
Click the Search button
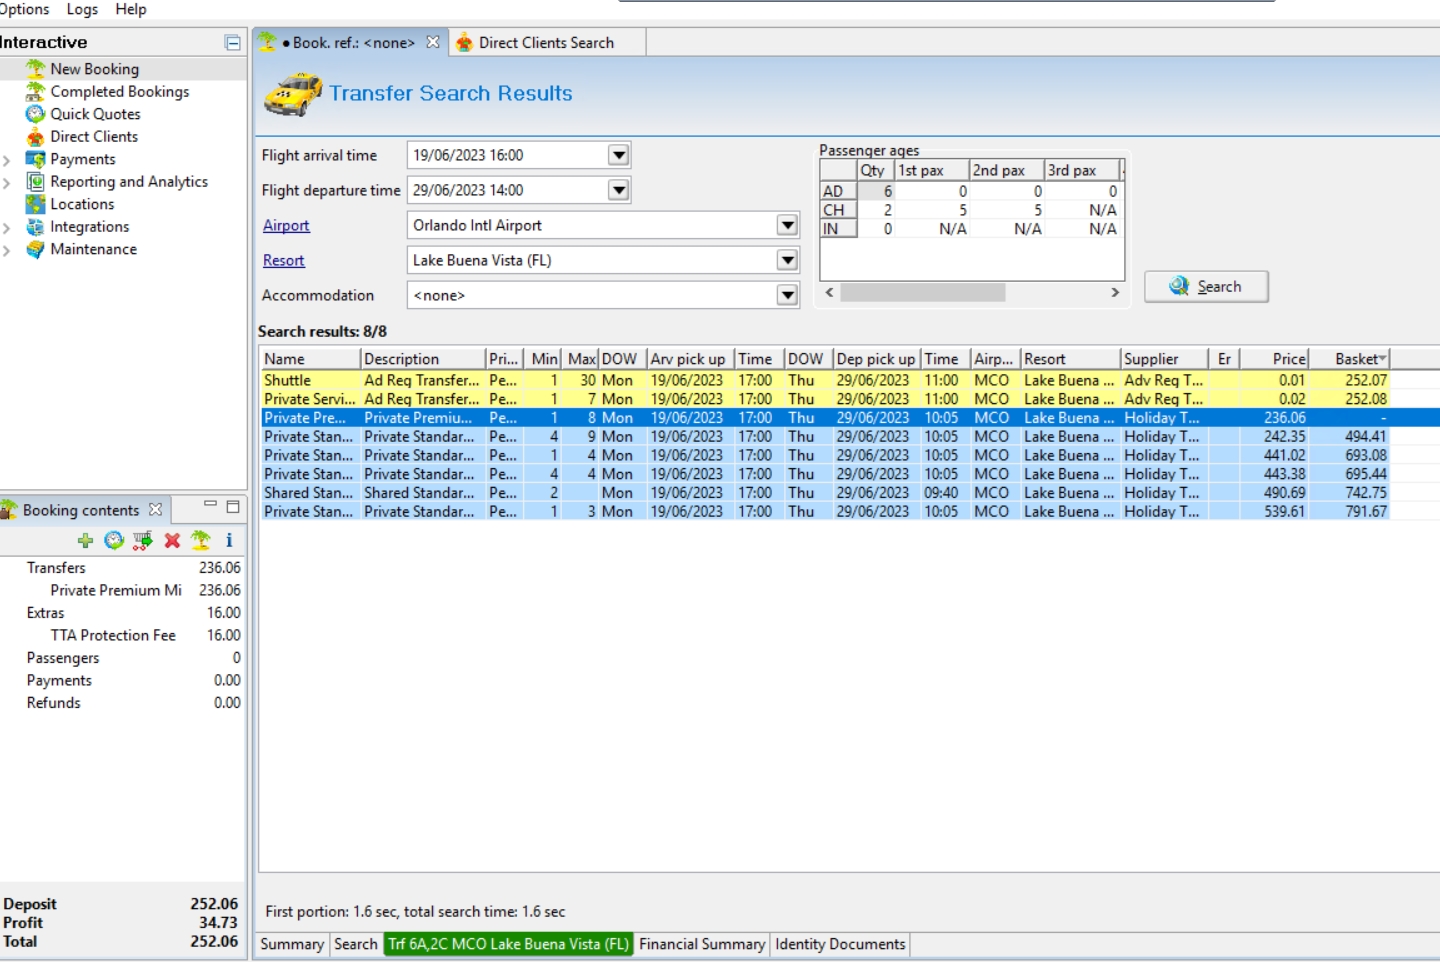pos(1206,287)
